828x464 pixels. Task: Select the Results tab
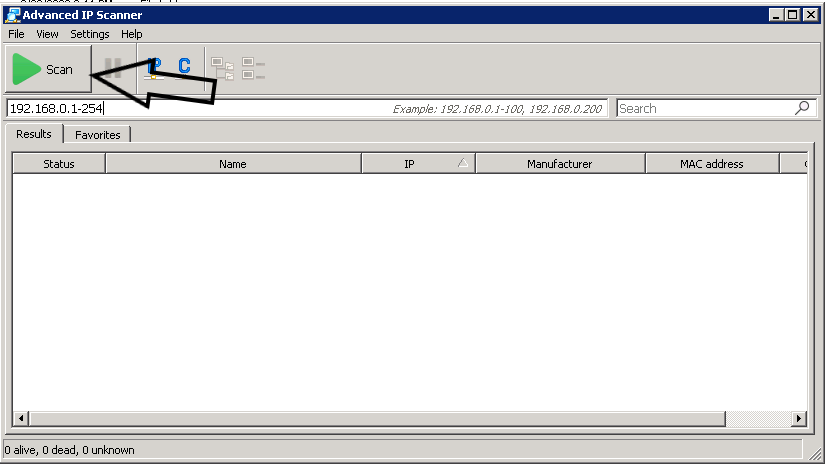pyautogui.click(x=34, y=134)
